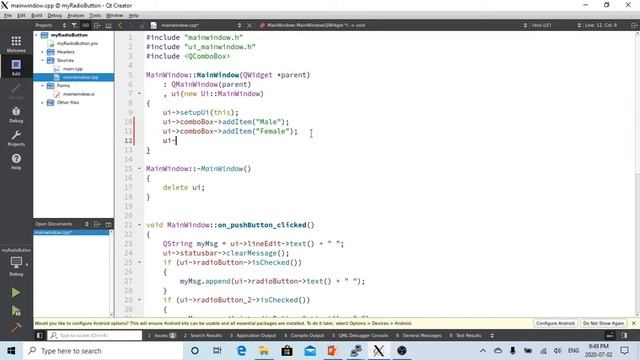
Task: Show the Search Results pane
Action: click(x=203, y=336)
